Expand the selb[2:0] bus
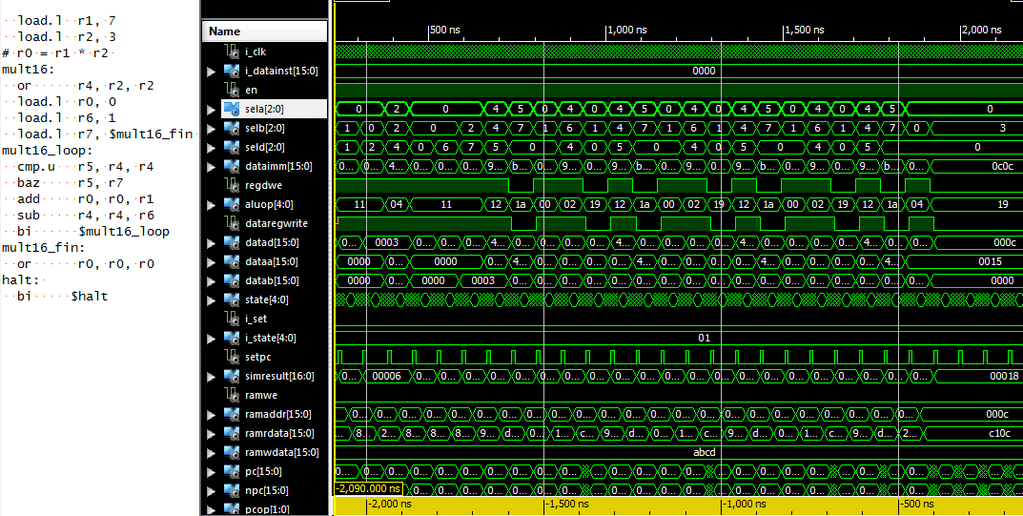 [x=211, y=129]
